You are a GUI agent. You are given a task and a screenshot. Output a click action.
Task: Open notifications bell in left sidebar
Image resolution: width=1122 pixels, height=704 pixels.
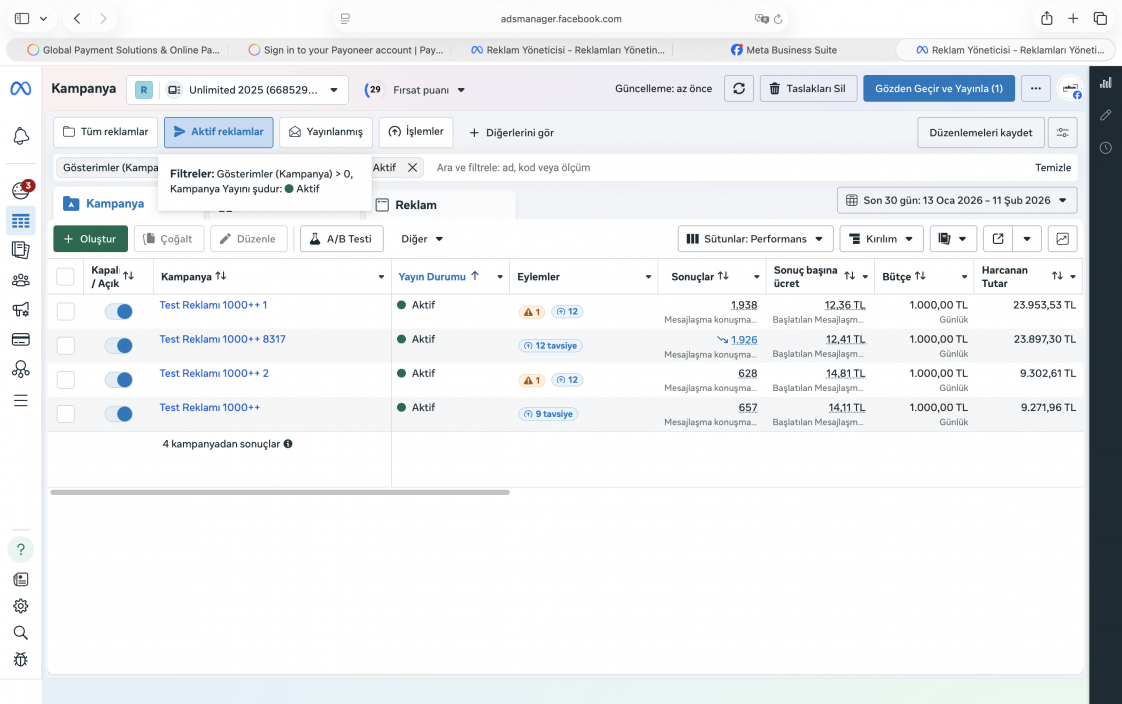tap(21, 136)
